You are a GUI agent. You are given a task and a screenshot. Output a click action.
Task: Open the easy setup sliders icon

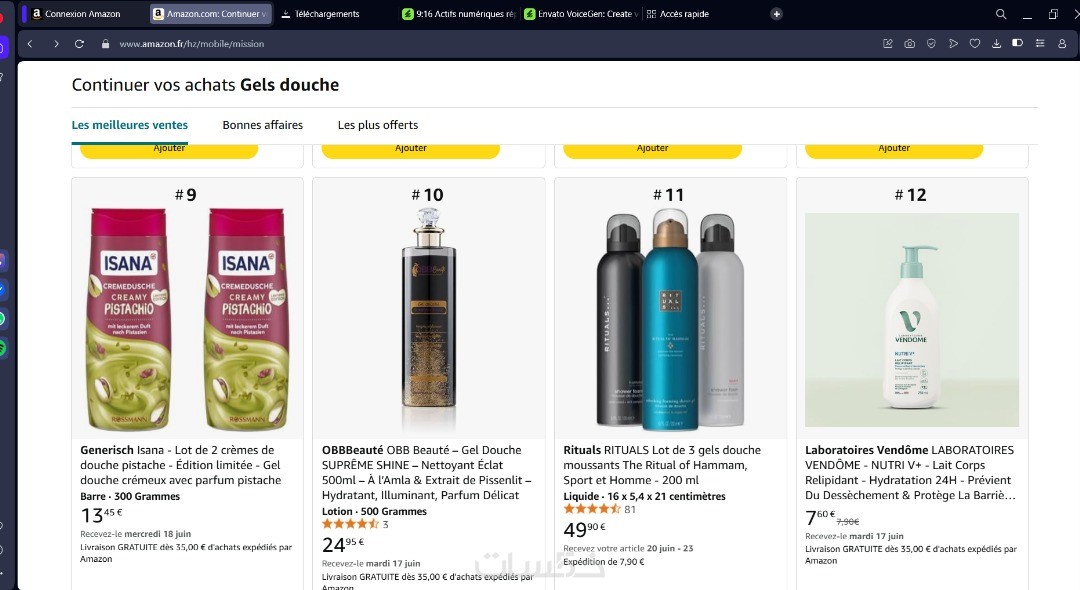(1040, 44)
